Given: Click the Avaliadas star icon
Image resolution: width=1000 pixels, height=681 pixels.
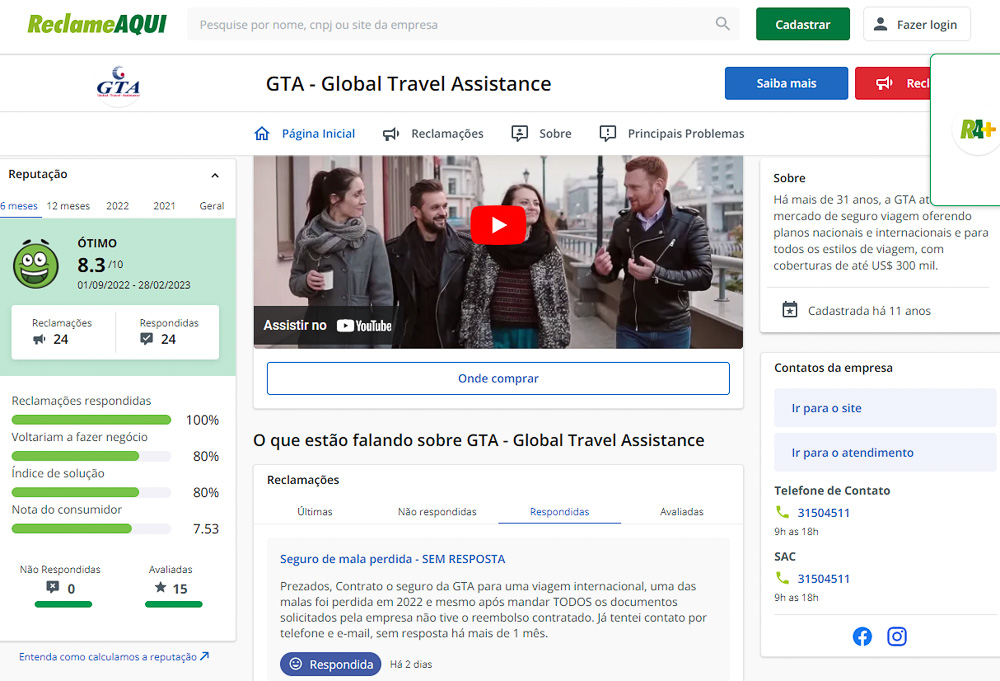Looking at the screenshot, I should pos(160,587).
